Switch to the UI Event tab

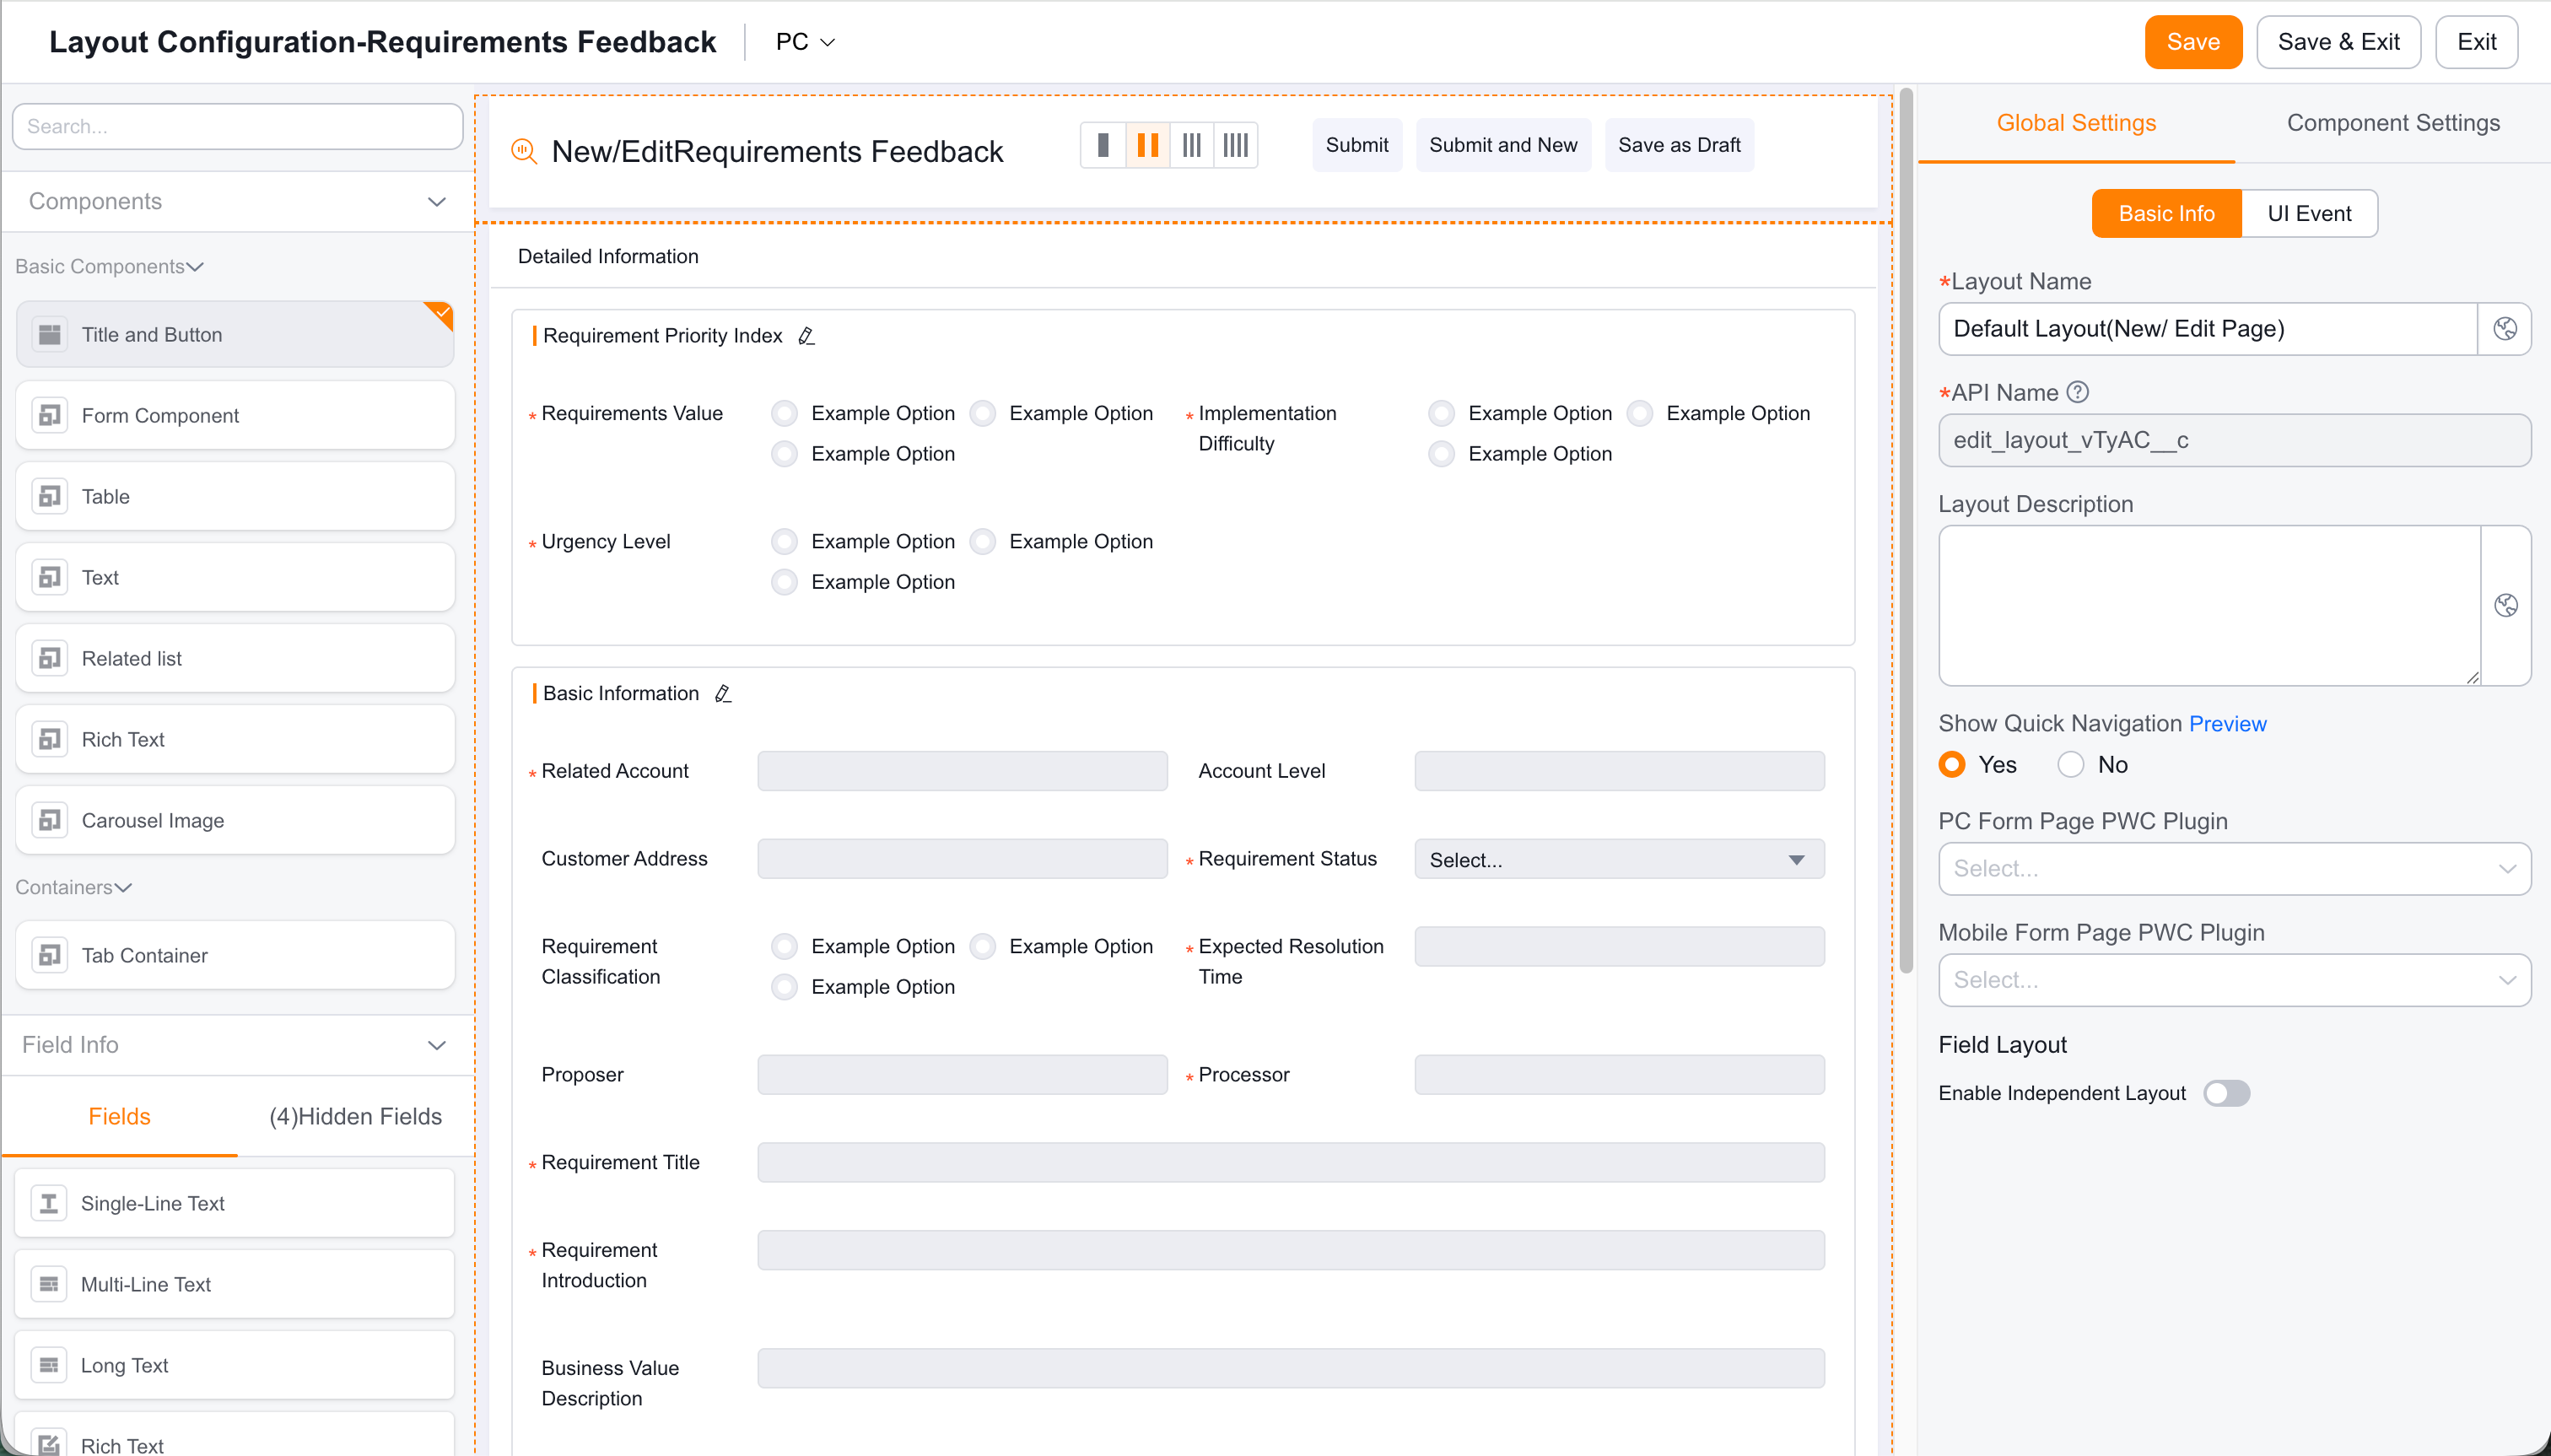(x=2309, y=214)
